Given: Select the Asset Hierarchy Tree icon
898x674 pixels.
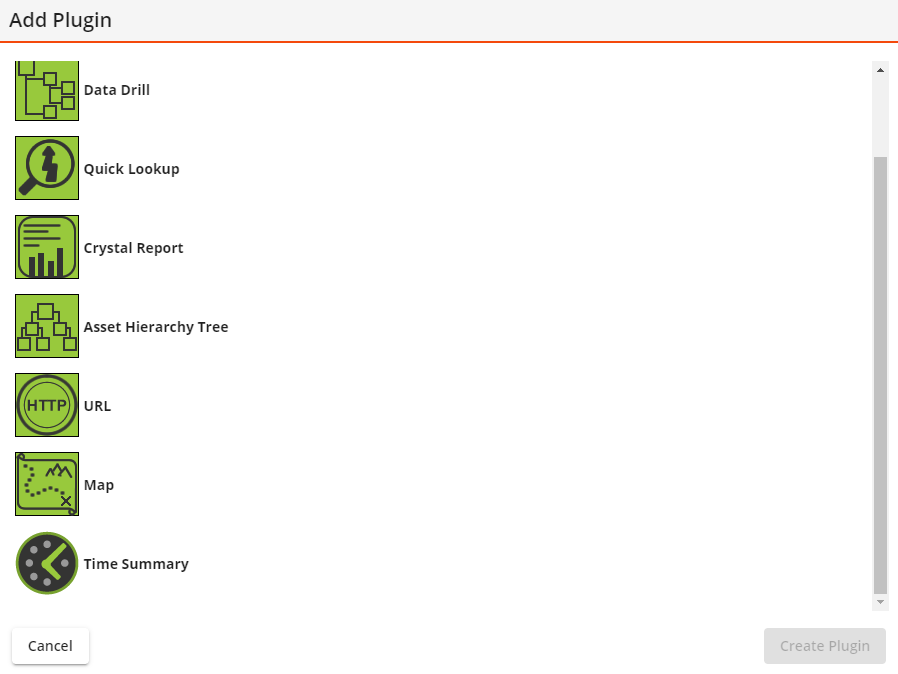Looking at the screenshot, I should tap(47, 326).
